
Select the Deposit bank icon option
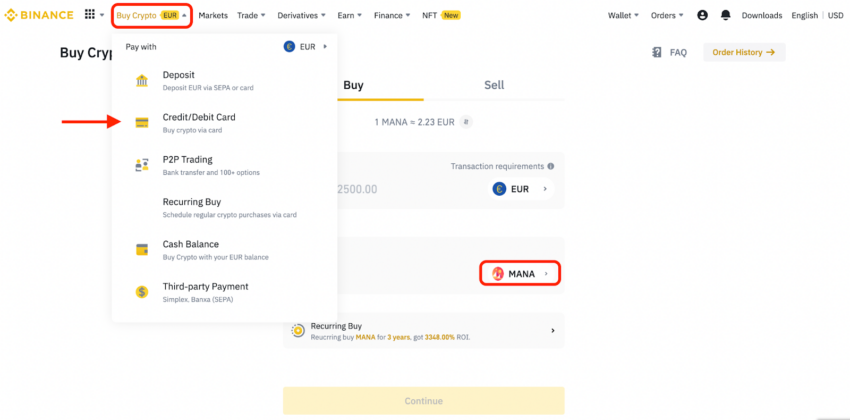click(x=142, y=81)
